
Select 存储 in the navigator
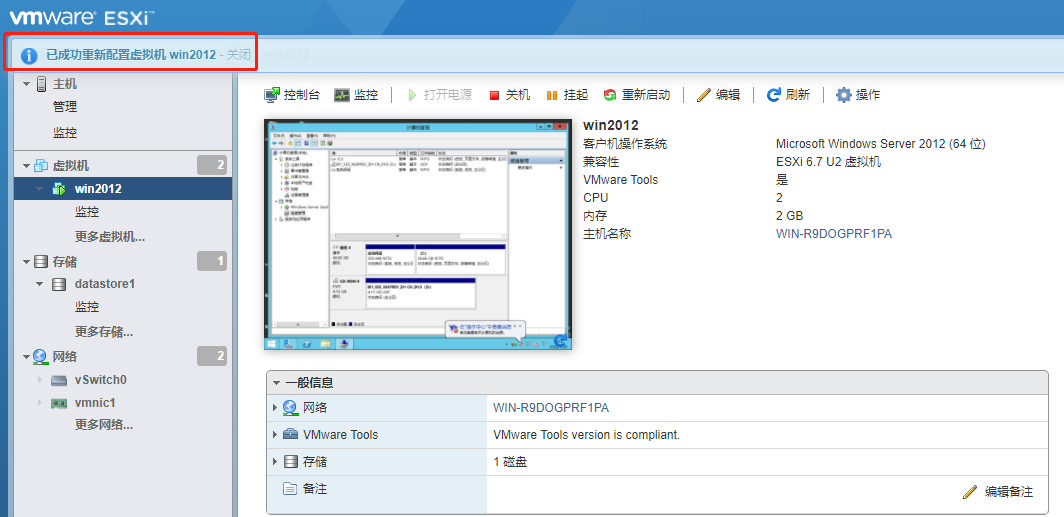(64, 261)
